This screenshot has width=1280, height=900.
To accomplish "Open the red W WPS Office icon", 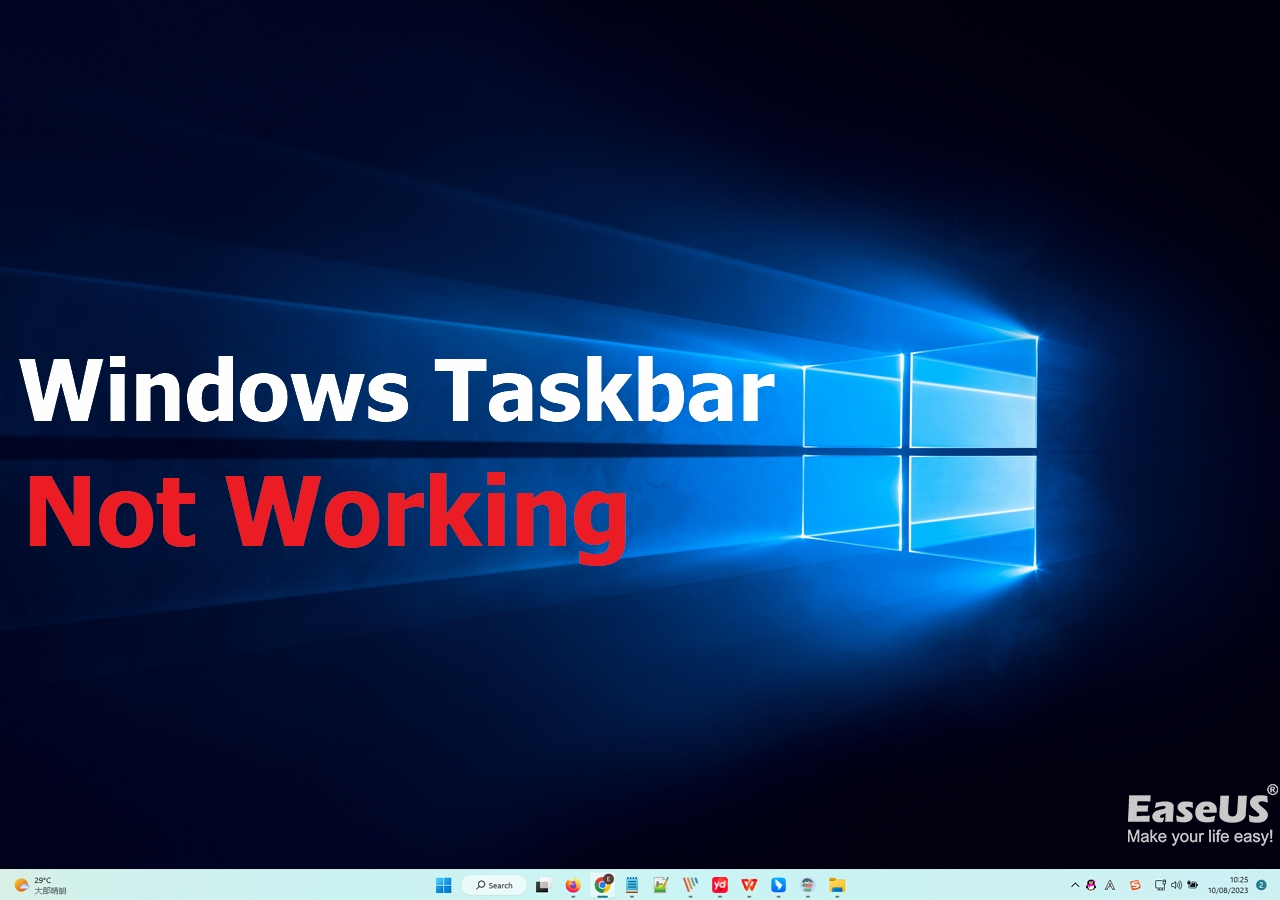I will point(749,885).
